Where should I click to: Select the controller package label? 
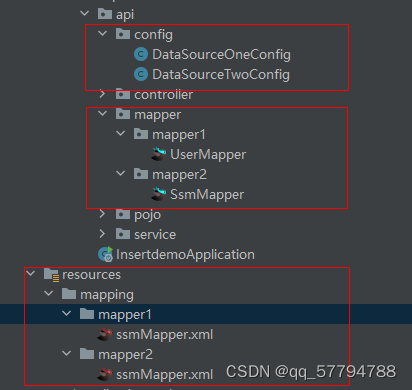(x=163, y=95)
